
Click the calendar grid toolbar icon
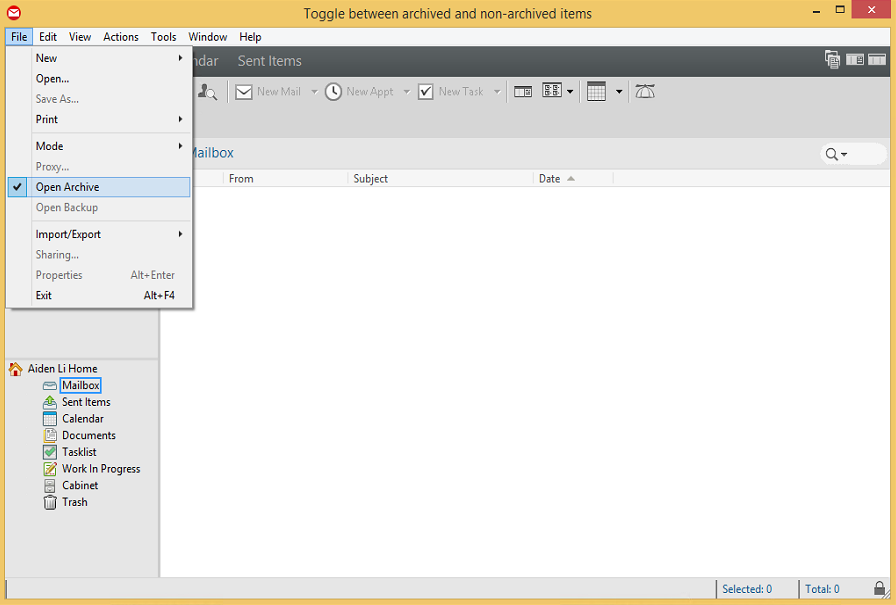(x=597, y=92)
